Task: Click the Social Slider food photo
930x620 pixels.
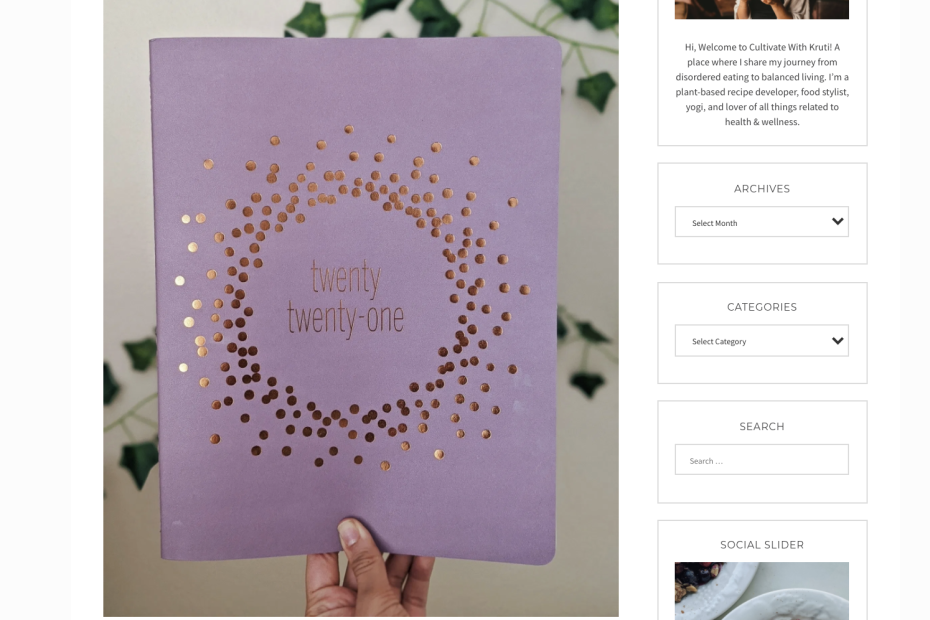Action: click(762, 591)
